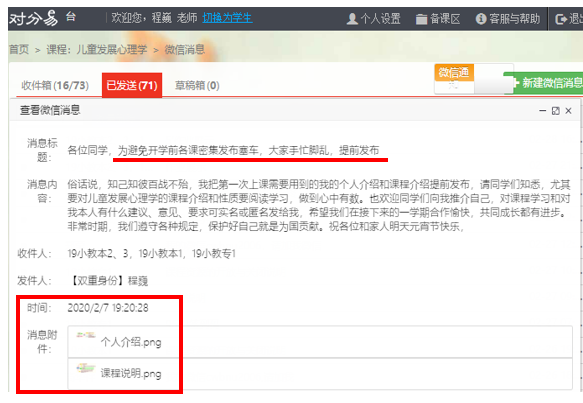This screenshot has width=583, height=403.
Task: Open 客服与帮助 info icon
Action: pyautogui.click(x=481, y=19)
